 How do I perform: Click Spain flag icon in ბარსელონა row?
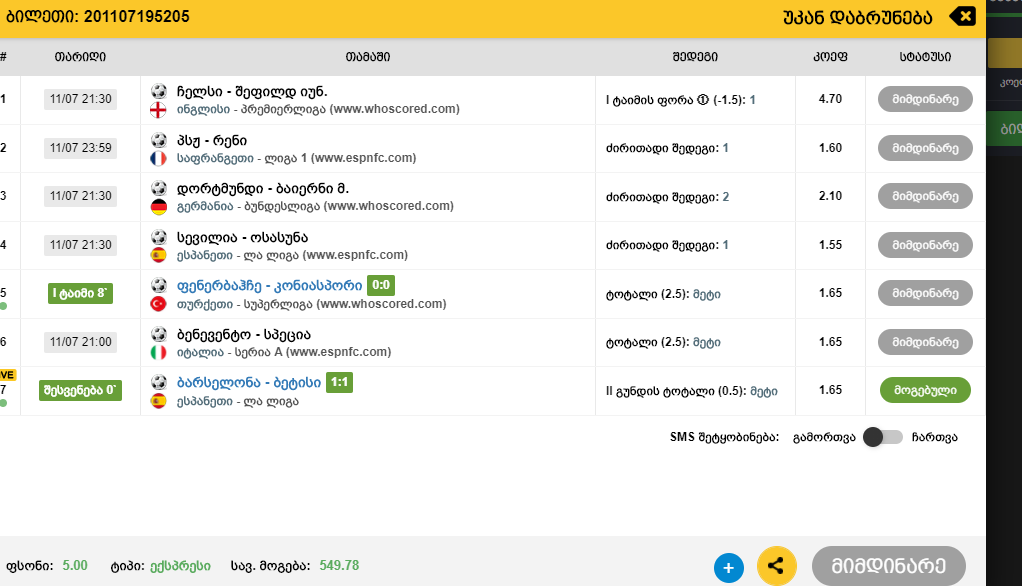[158, 401]
